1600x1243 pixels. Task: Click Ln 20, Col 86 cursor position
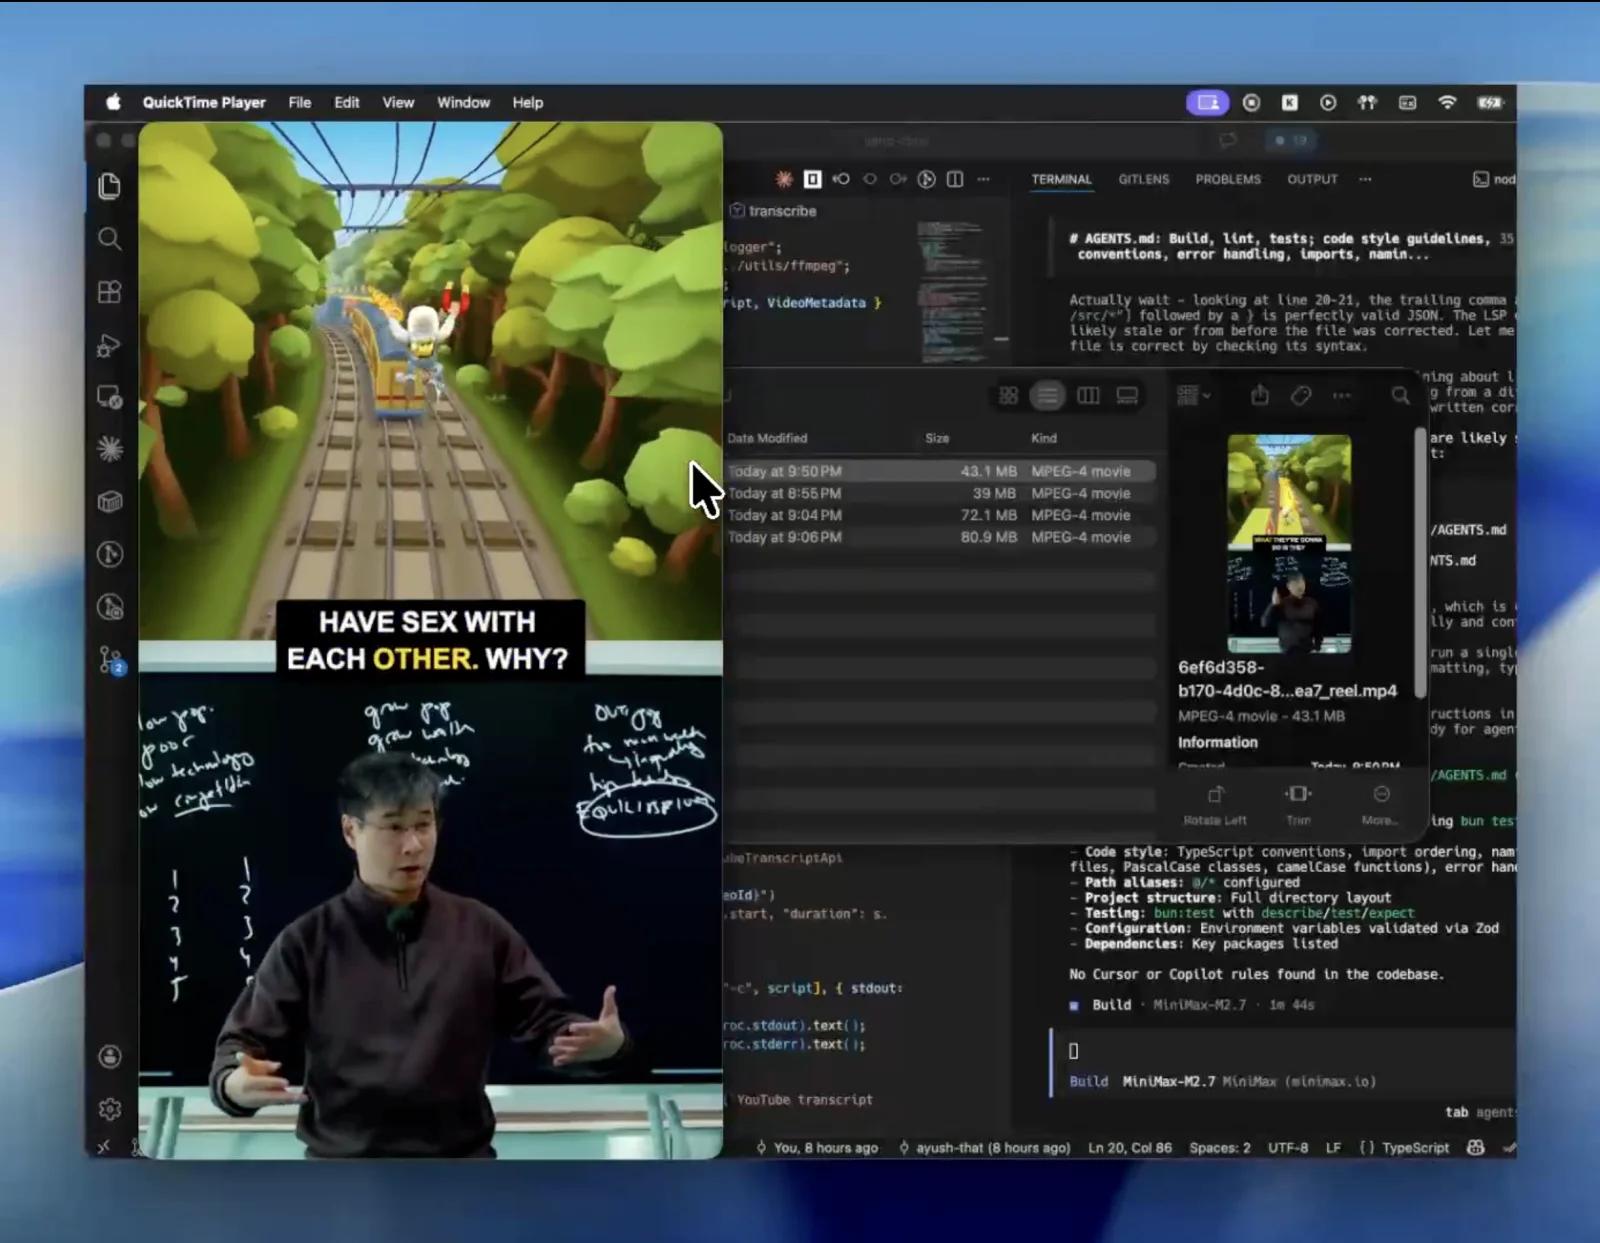click(x=1130, y=1147)
